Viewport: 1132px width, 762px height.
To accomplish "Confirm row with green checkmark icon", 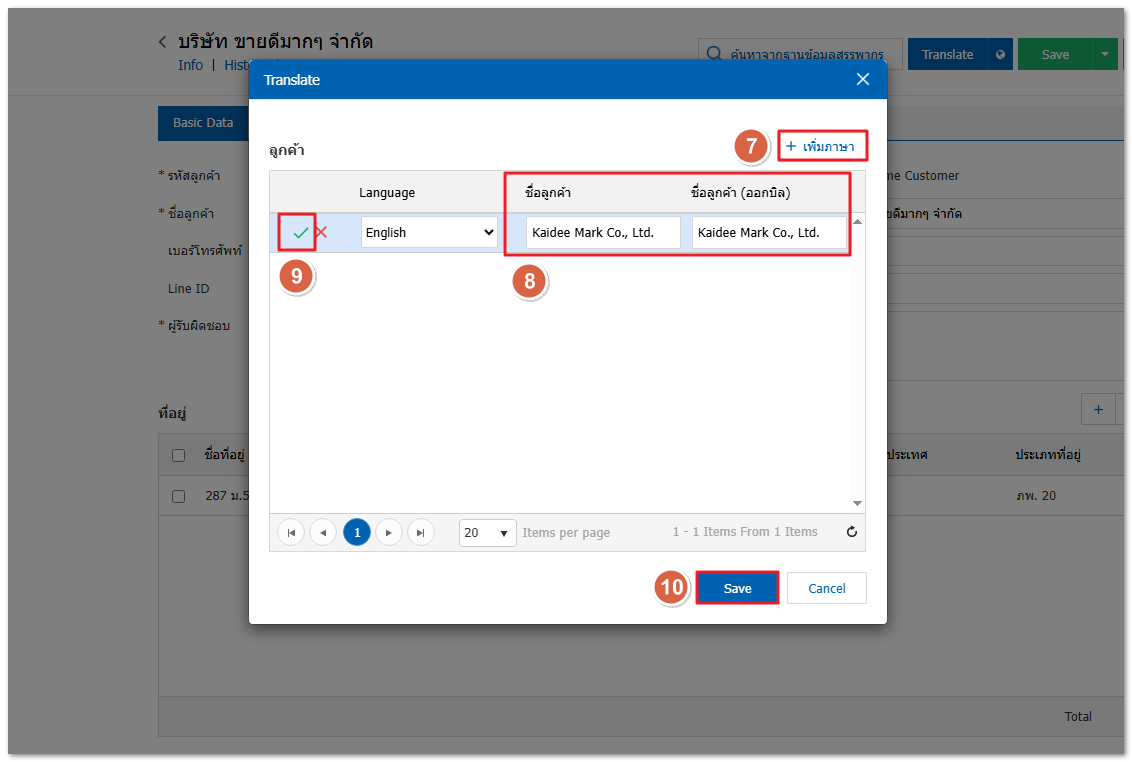I will point(300,233).
